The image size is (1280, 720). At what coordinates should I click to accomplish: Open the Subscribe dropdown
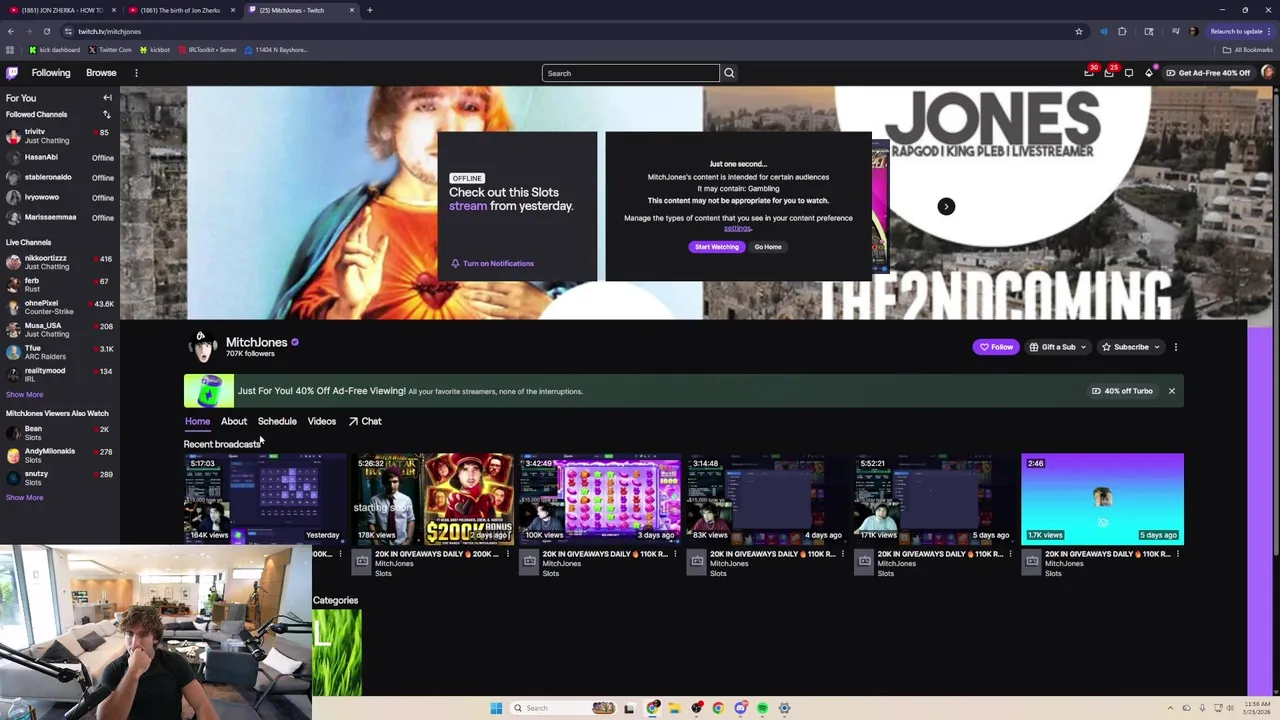tap(1131, 347)
